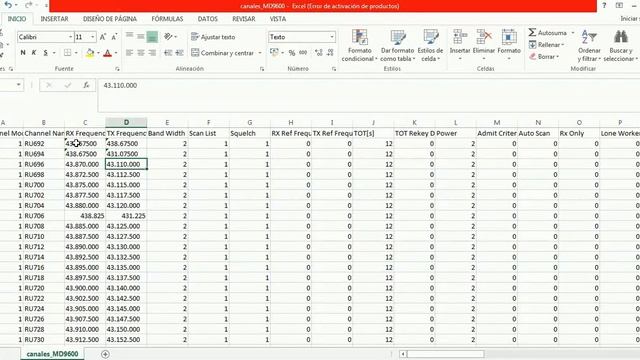Open Ordenar y filtrar menu
Screen dimensions: 640x360
pyautogui.click(x=589, y=45)
